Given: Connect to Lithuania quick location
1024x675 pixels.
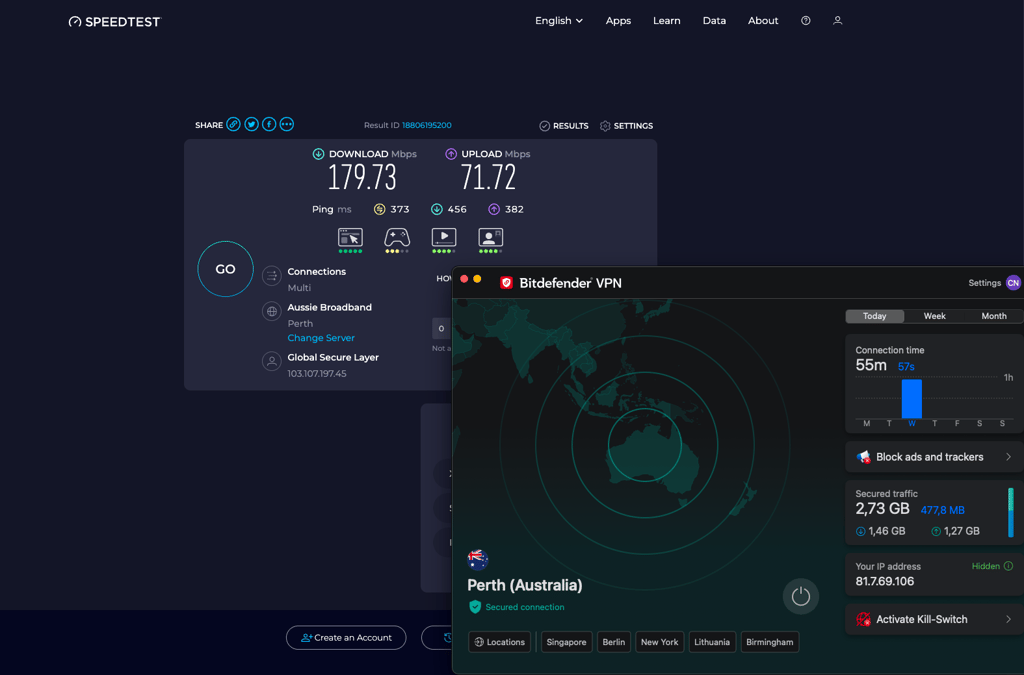Looking at the screenshot, I should click(x=712, y=642).
